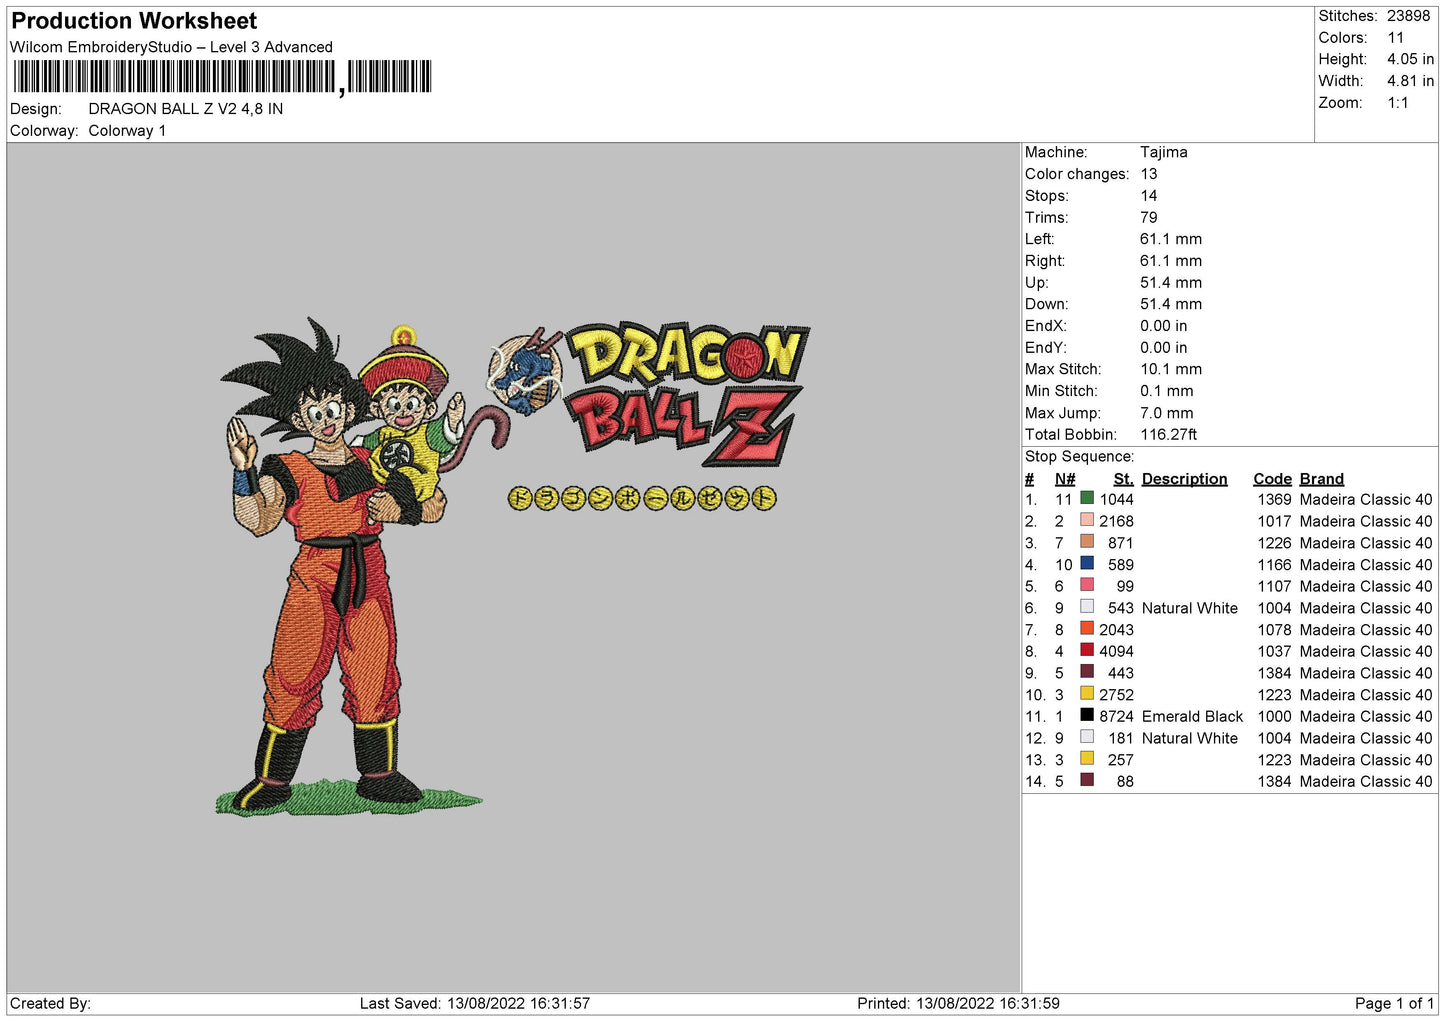This screenshot has width=1445, height=1021.
Task: Click the 'Code' column header
Action: point(1273,479)
